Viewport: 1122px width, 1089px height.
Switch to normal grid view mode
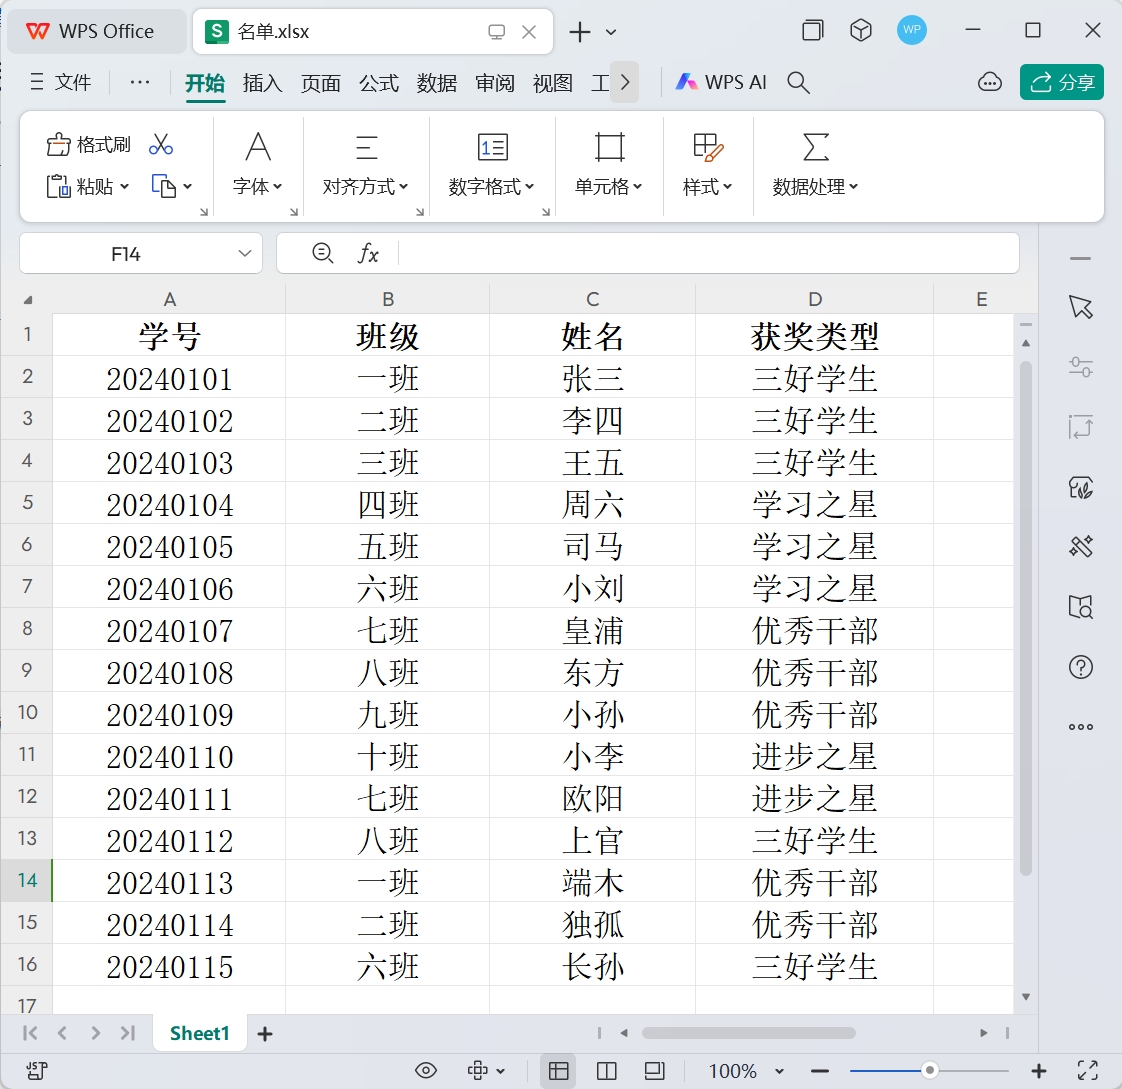(558, 1071)
